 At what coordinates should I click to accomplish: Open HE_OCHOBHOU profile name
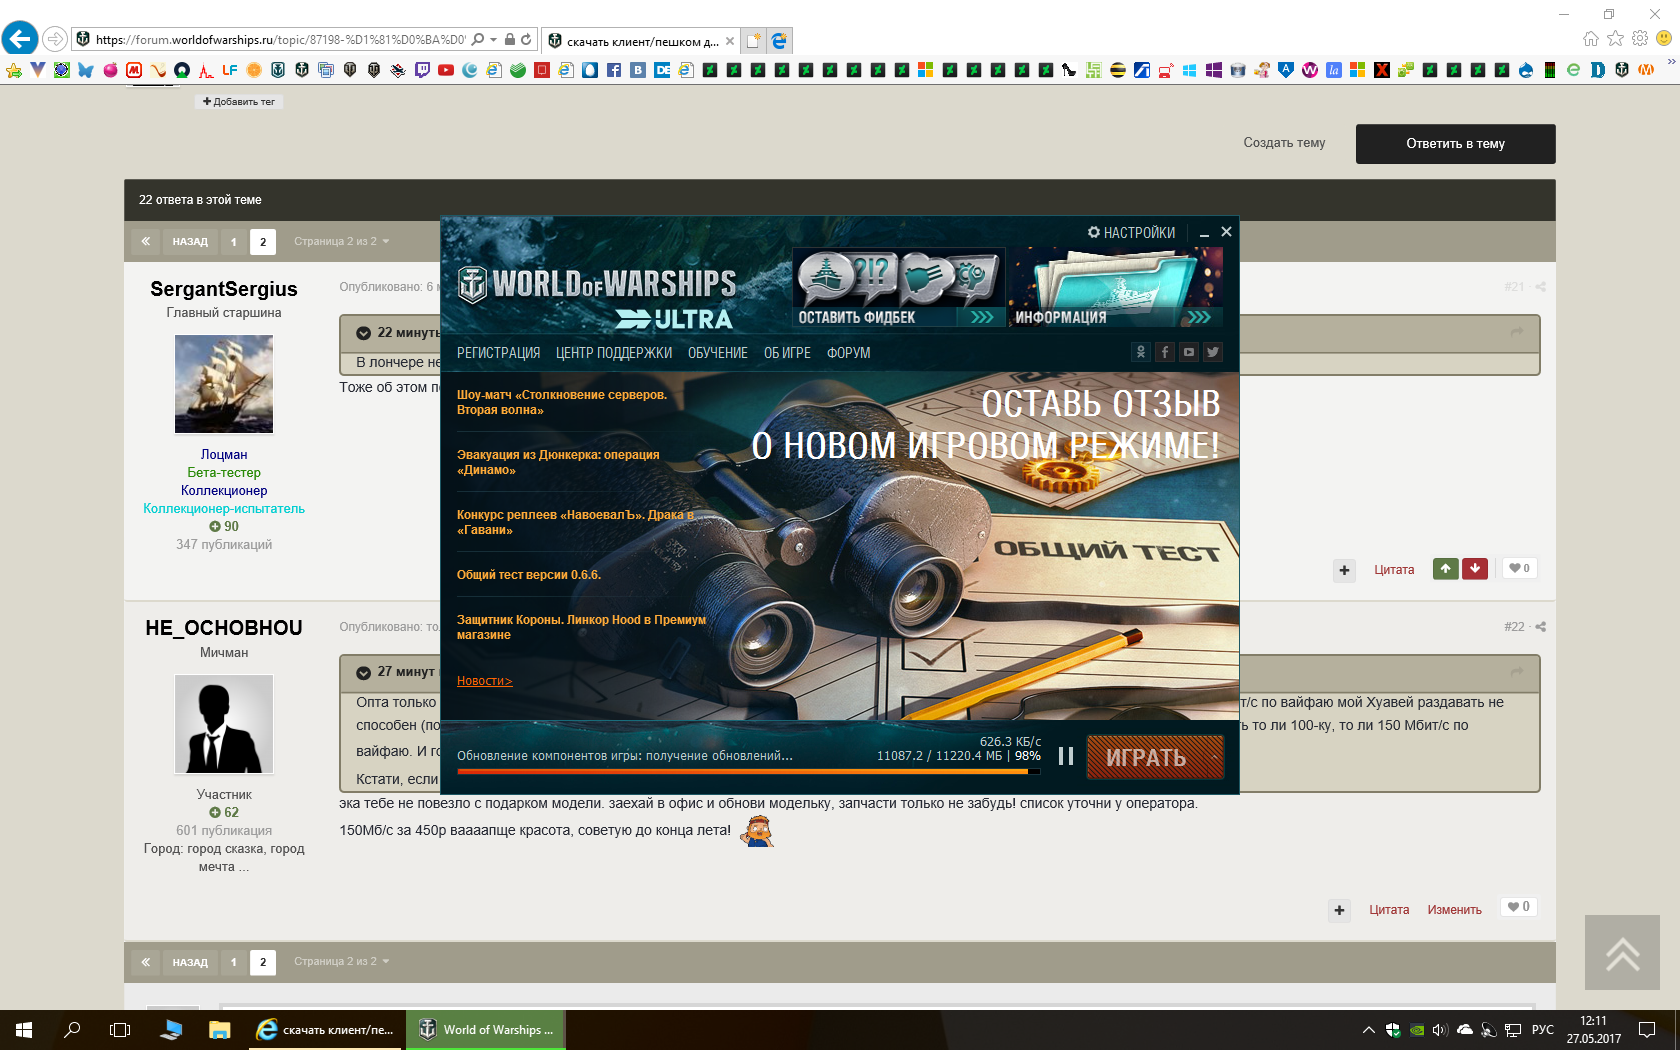point(224,628)
